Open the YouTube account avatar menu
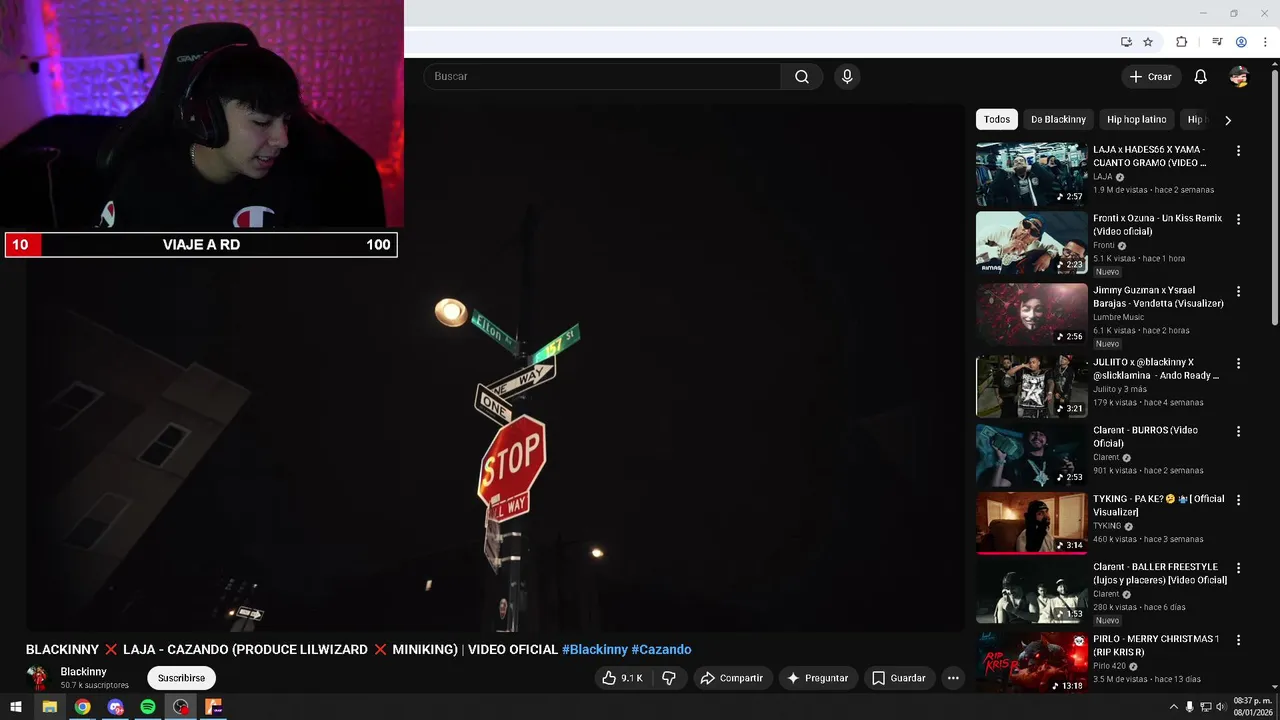 (1239, 77)
